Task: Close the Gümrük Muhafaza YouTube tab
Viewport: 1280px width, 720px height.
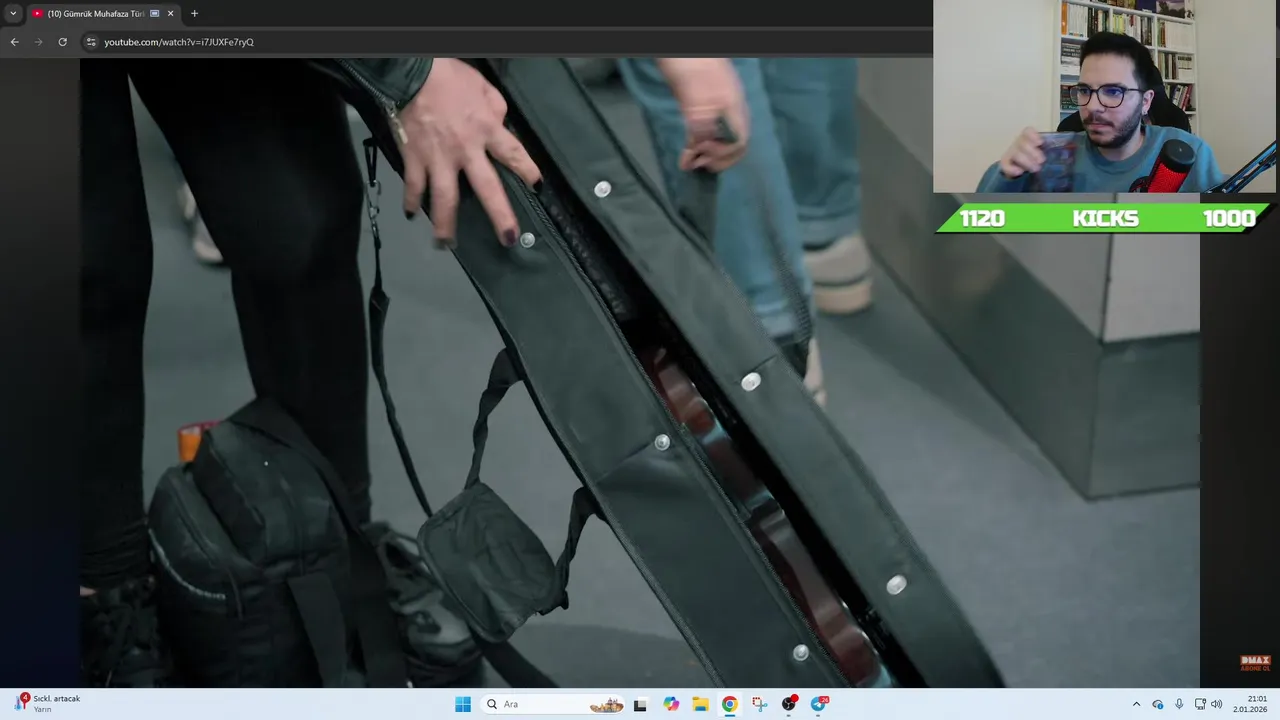Action: (170, 13)
